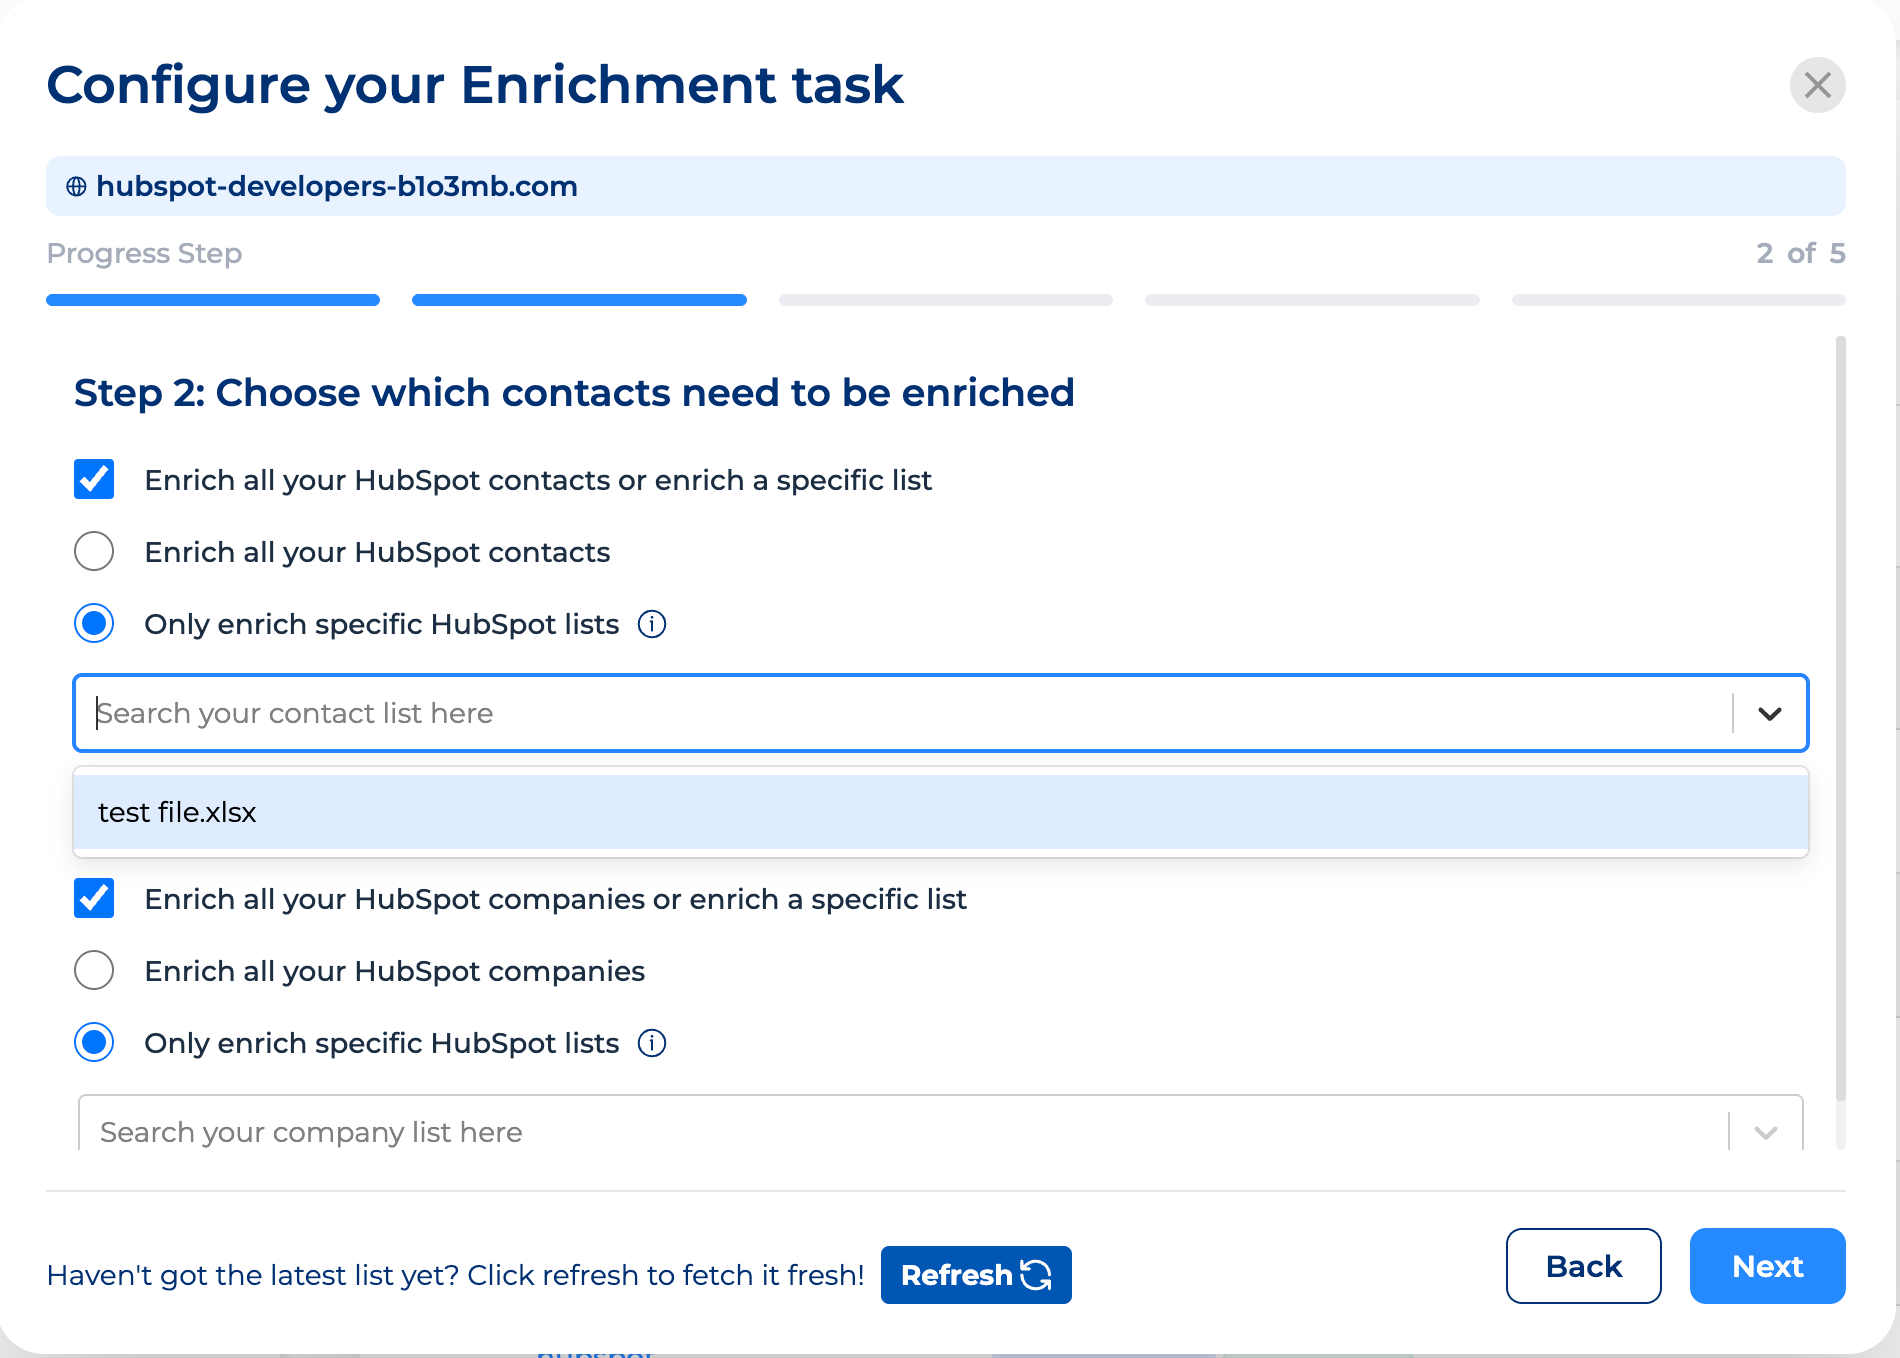Image resolution: width=1900 pixels, height=1358 pixels.
Task: Click the Next button
Action: pyautogui.click(x=1767, y=1266)
